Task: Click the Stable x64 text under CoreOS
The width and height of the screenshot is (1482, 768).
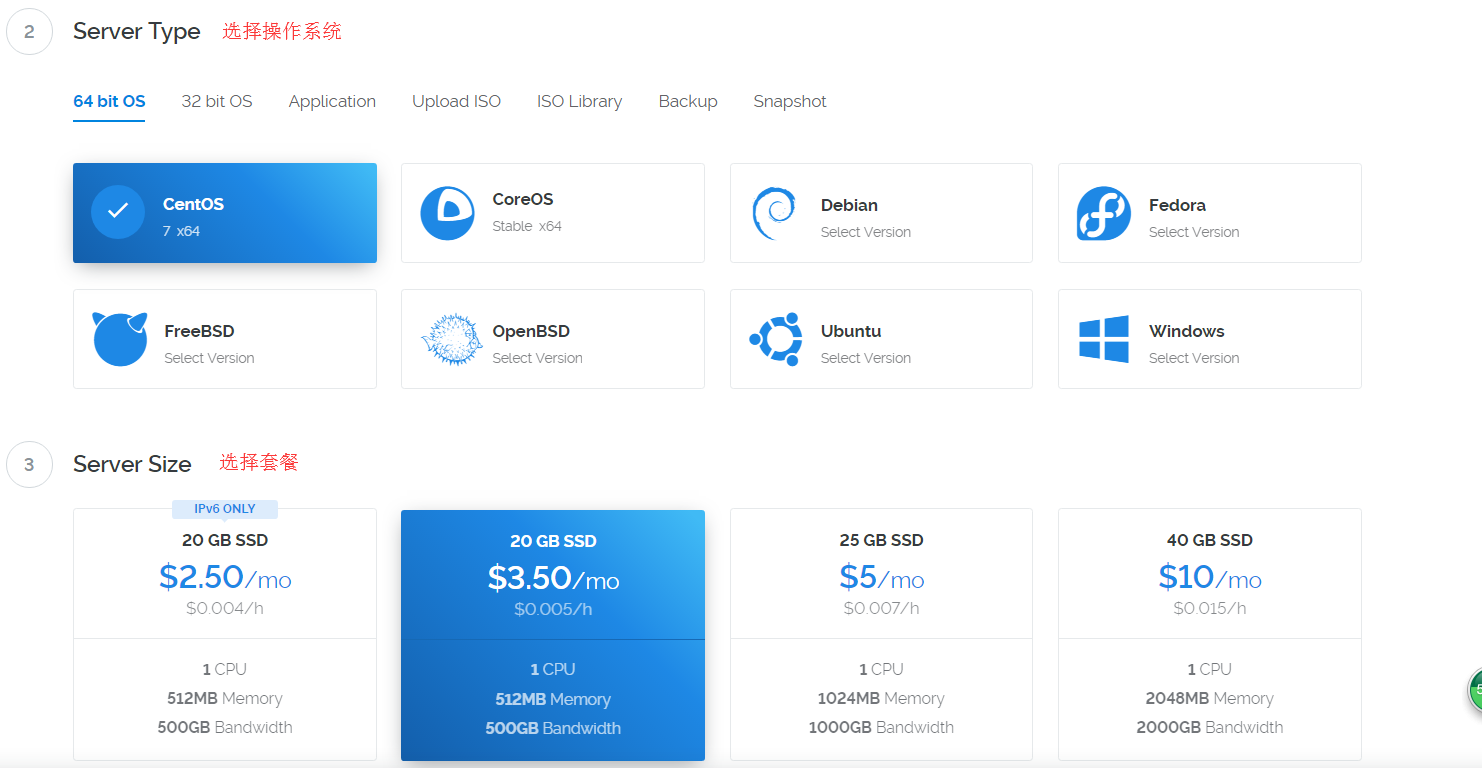Action: tap(527, 226)
